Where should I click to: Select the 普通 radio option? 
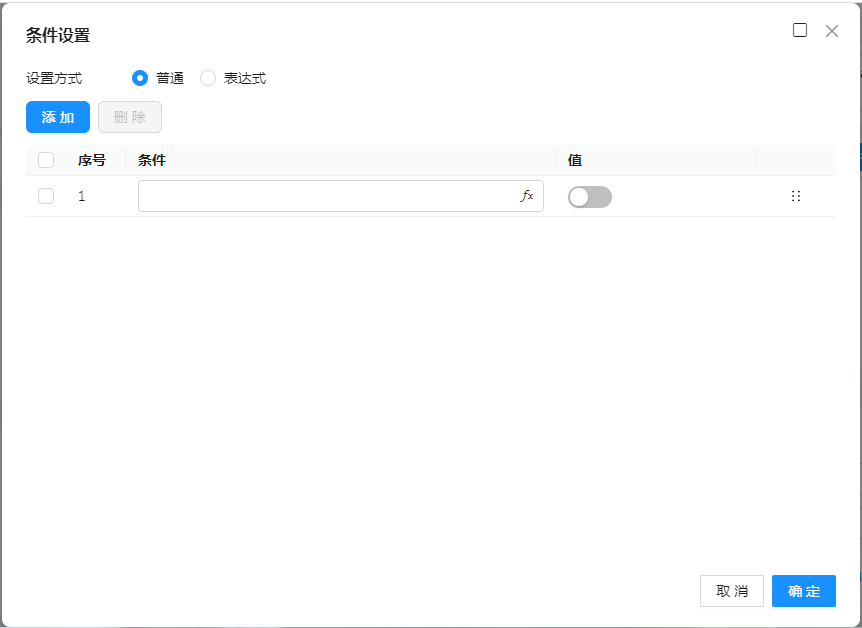(x=140, y=78)
